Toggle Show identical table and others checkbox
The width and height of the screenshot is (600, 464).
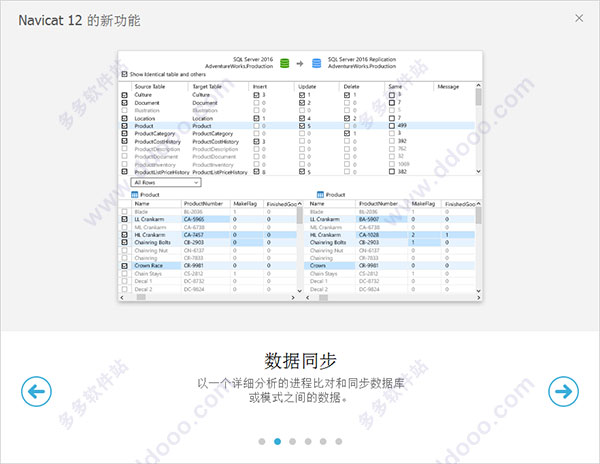point(124,74)
